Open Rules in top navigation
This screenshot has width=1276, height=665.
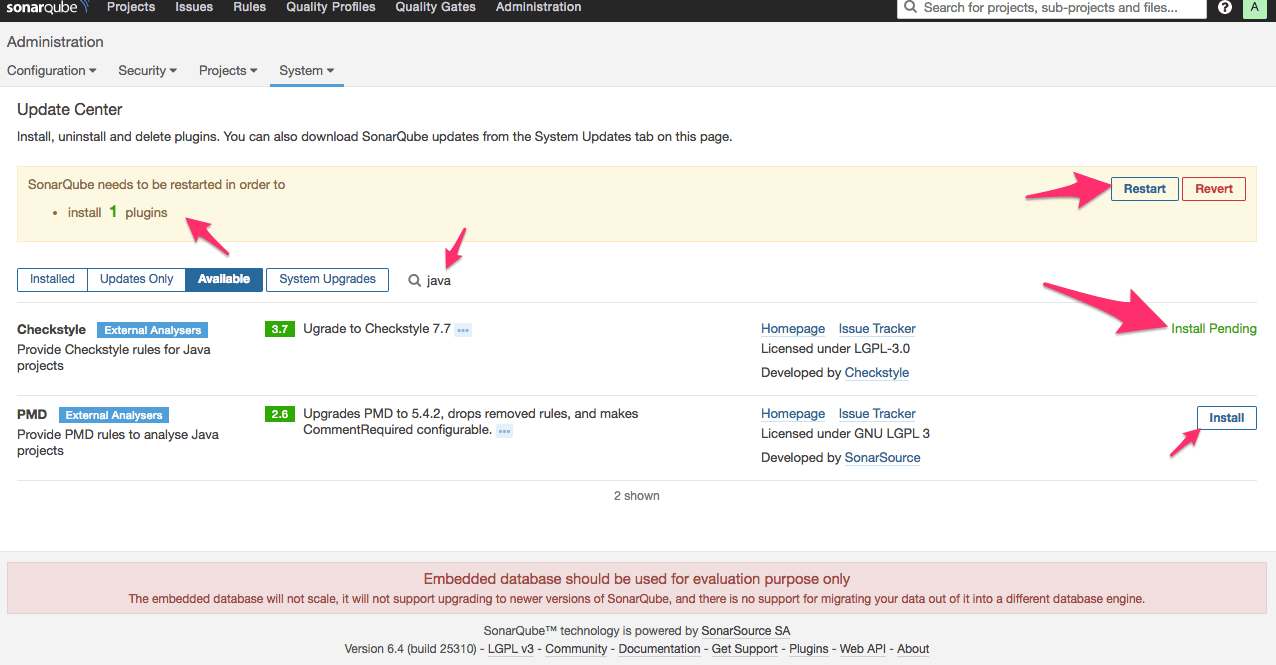[250, 7]
